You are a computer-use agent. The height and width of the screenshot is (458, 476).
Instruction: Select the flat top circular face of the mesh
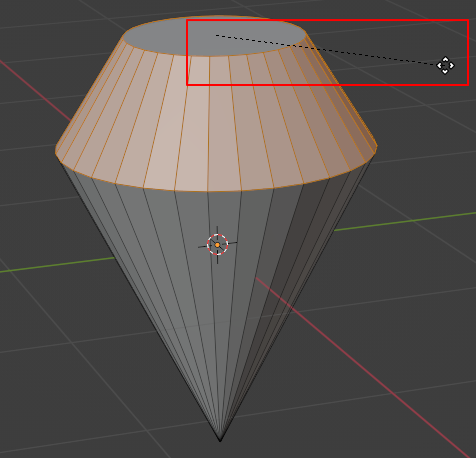215,36
